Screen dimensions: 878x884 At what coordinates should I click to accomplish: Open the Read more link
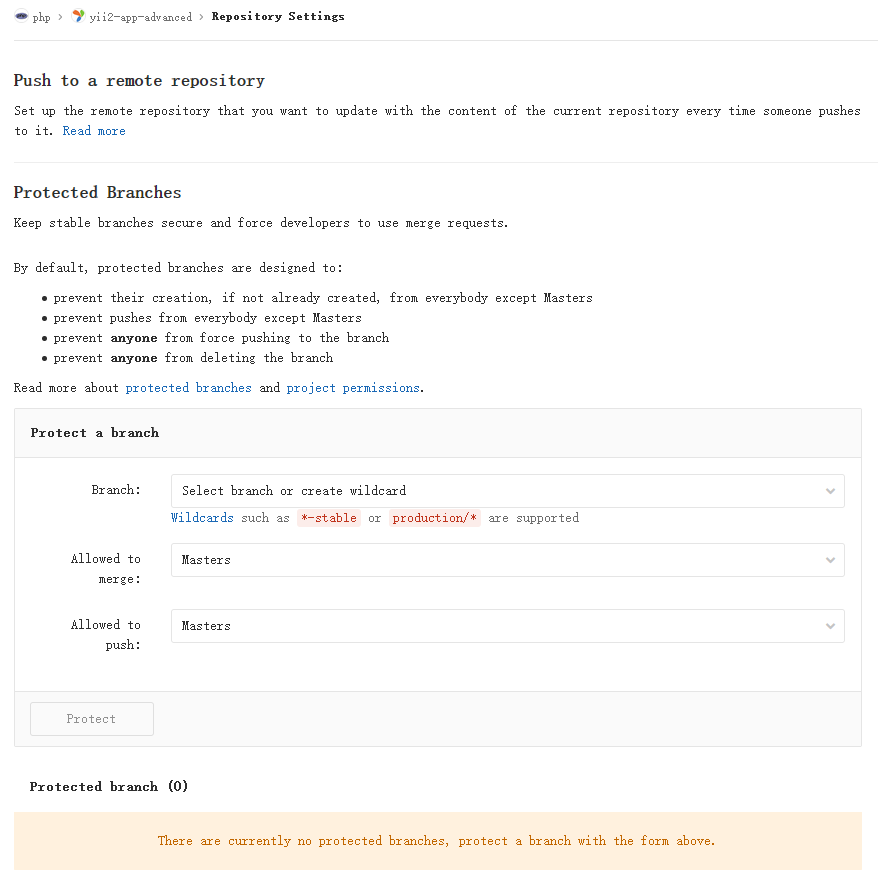point(94,131)
